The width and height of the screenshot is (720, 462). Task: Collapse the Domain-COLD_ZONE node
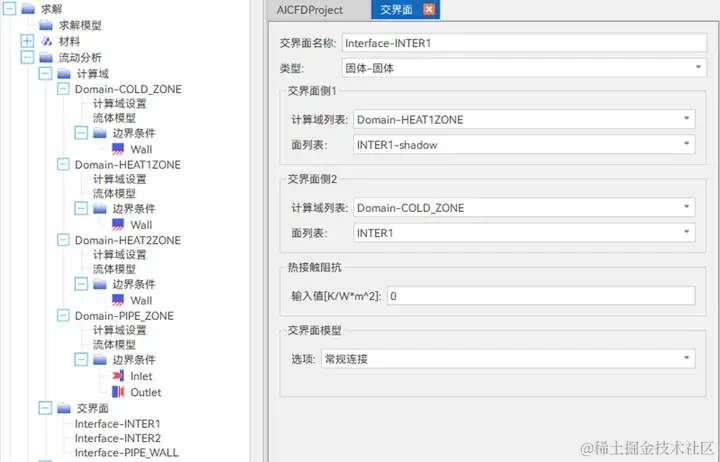[x=63, y=89]
